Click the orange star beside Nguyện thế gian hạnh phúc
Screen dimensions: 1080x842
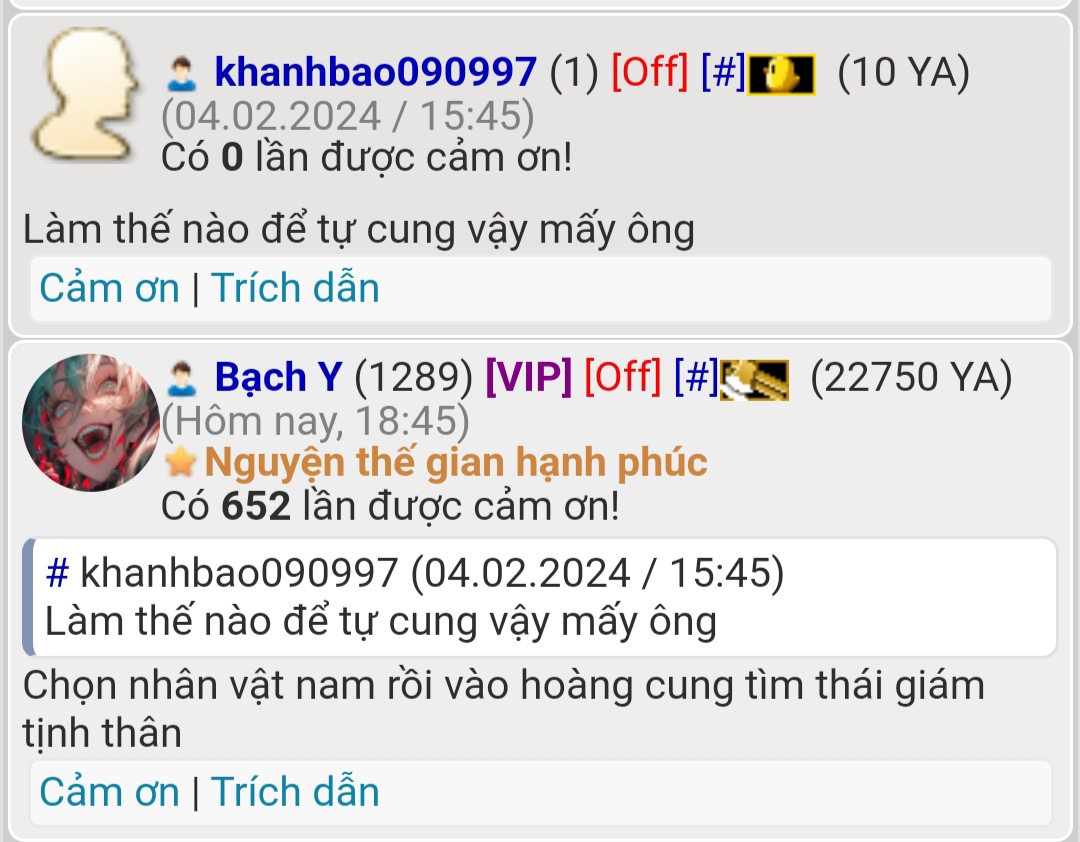(180, 461)
